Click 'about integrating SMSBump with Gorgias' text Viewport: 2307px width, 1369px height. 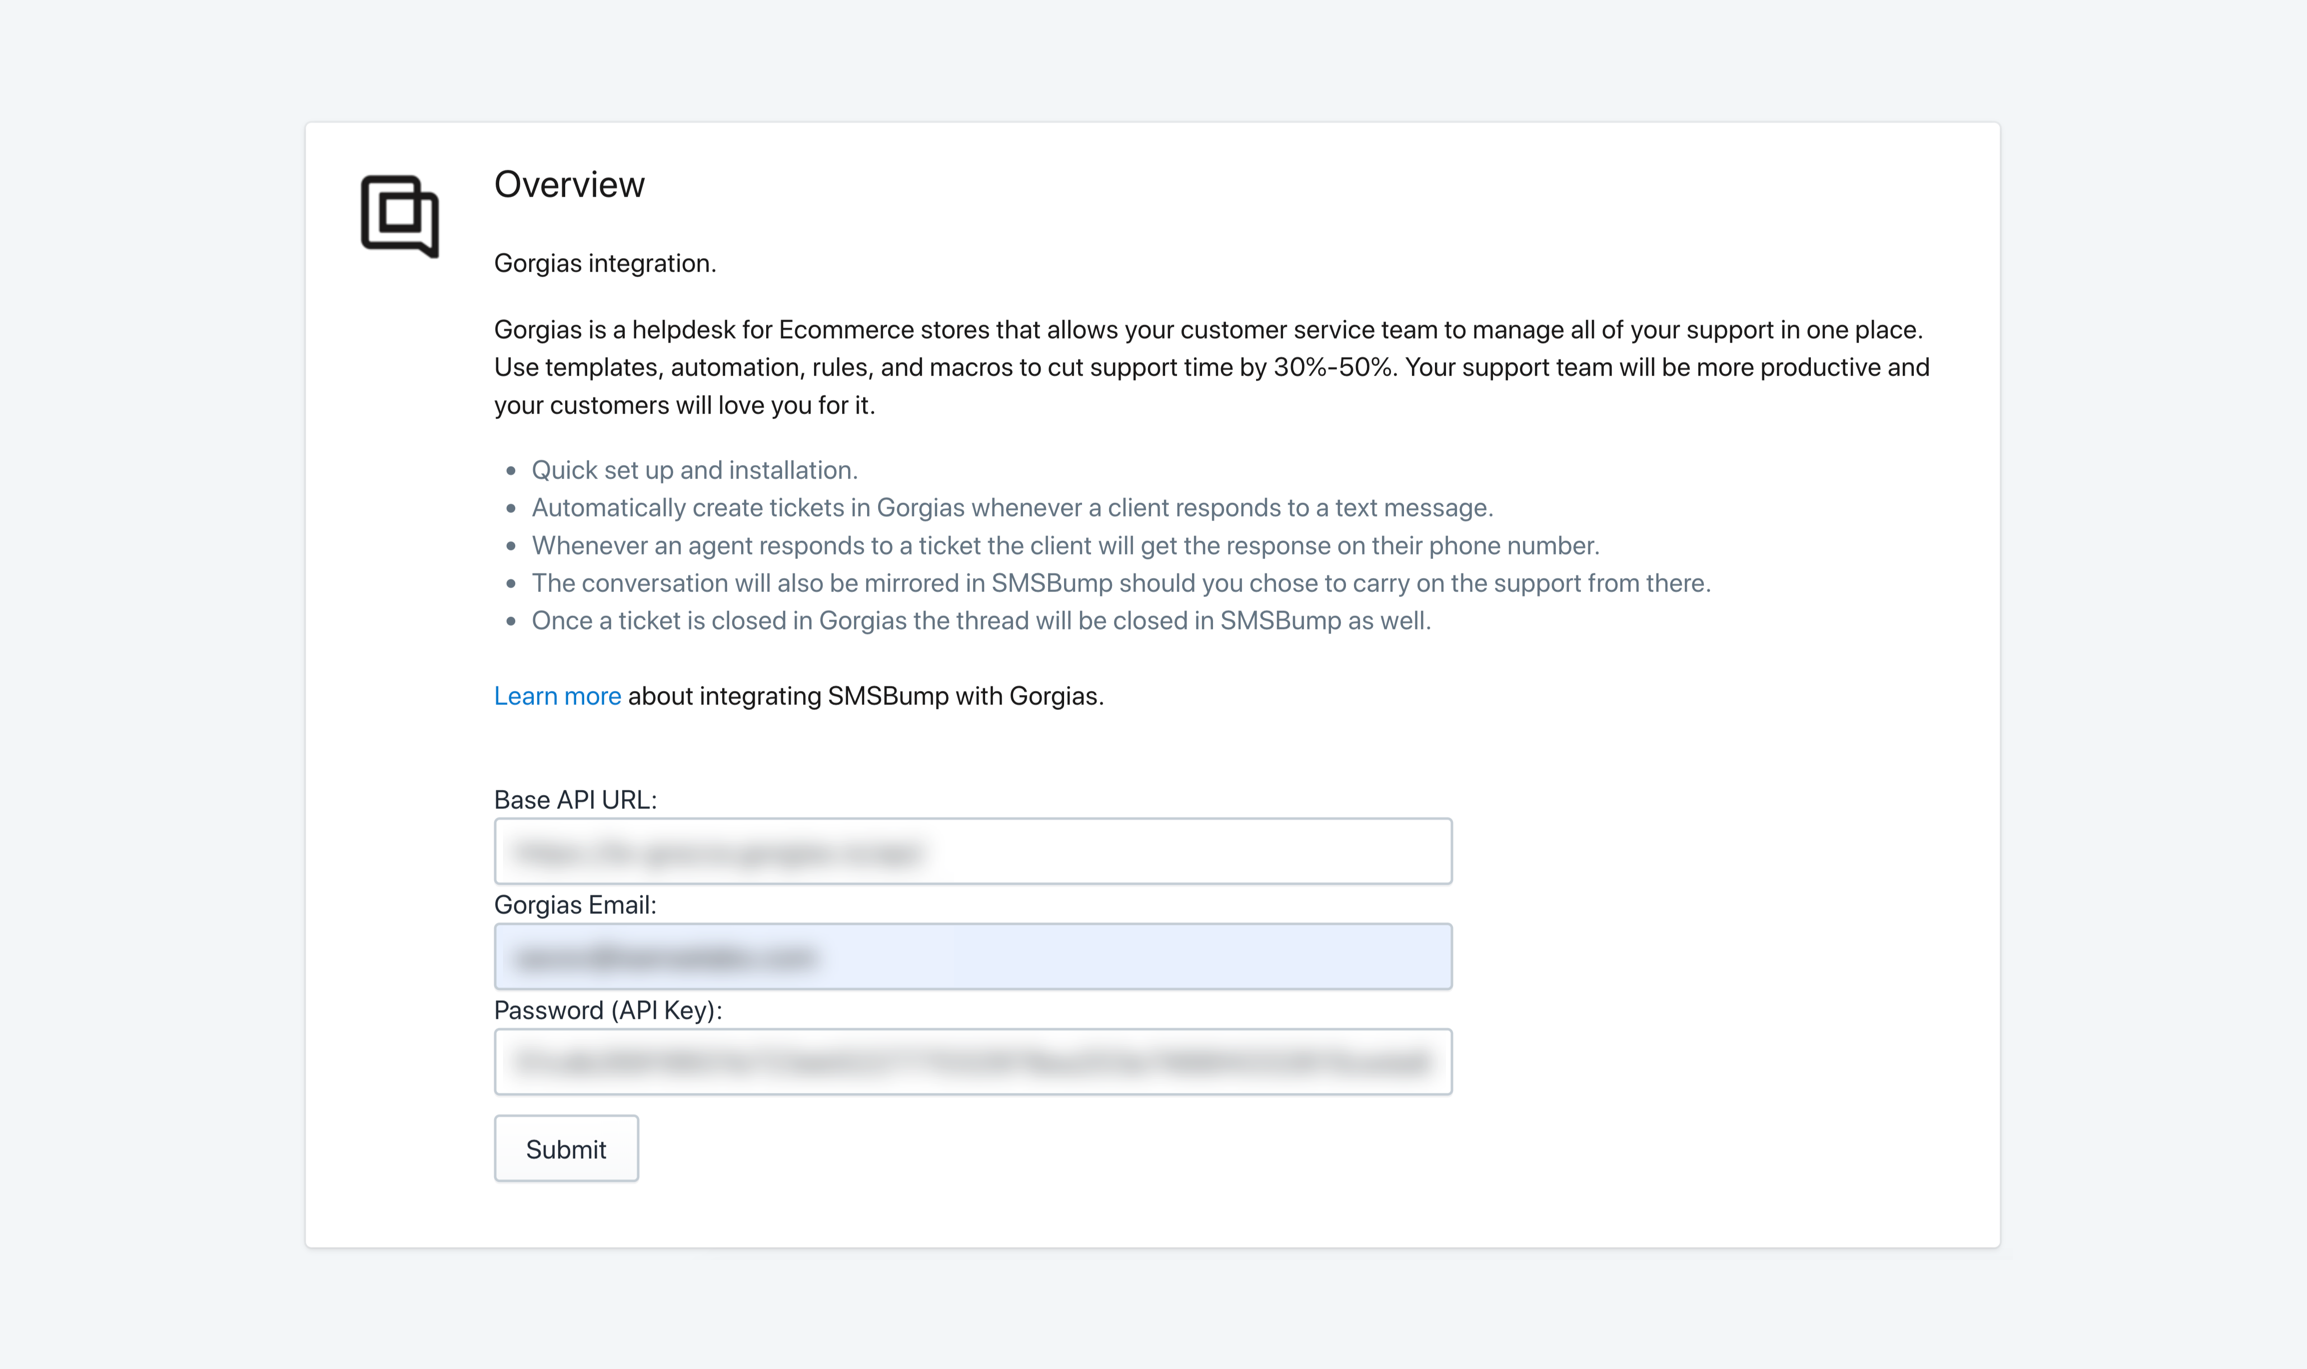866,696
